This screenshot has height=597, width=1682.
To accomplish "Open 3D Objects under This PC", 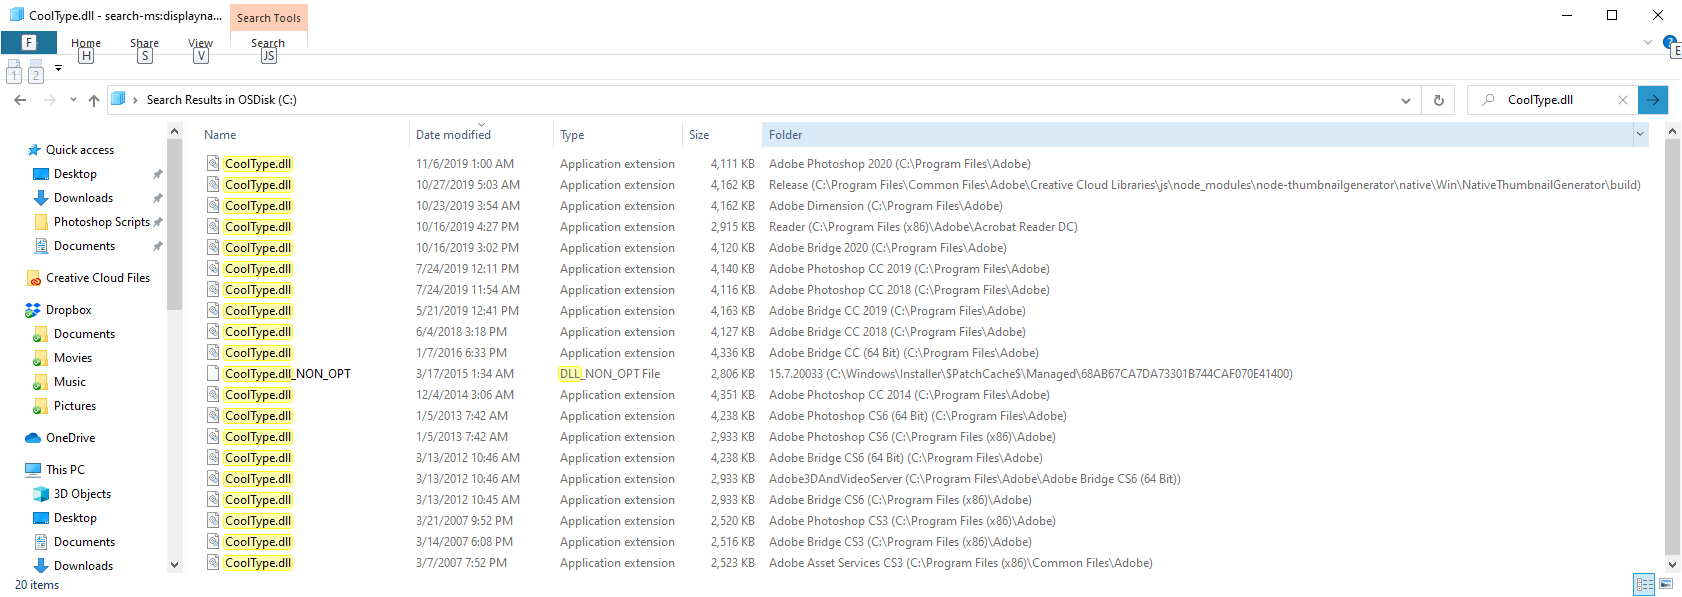I will click(x=82, y=494).
